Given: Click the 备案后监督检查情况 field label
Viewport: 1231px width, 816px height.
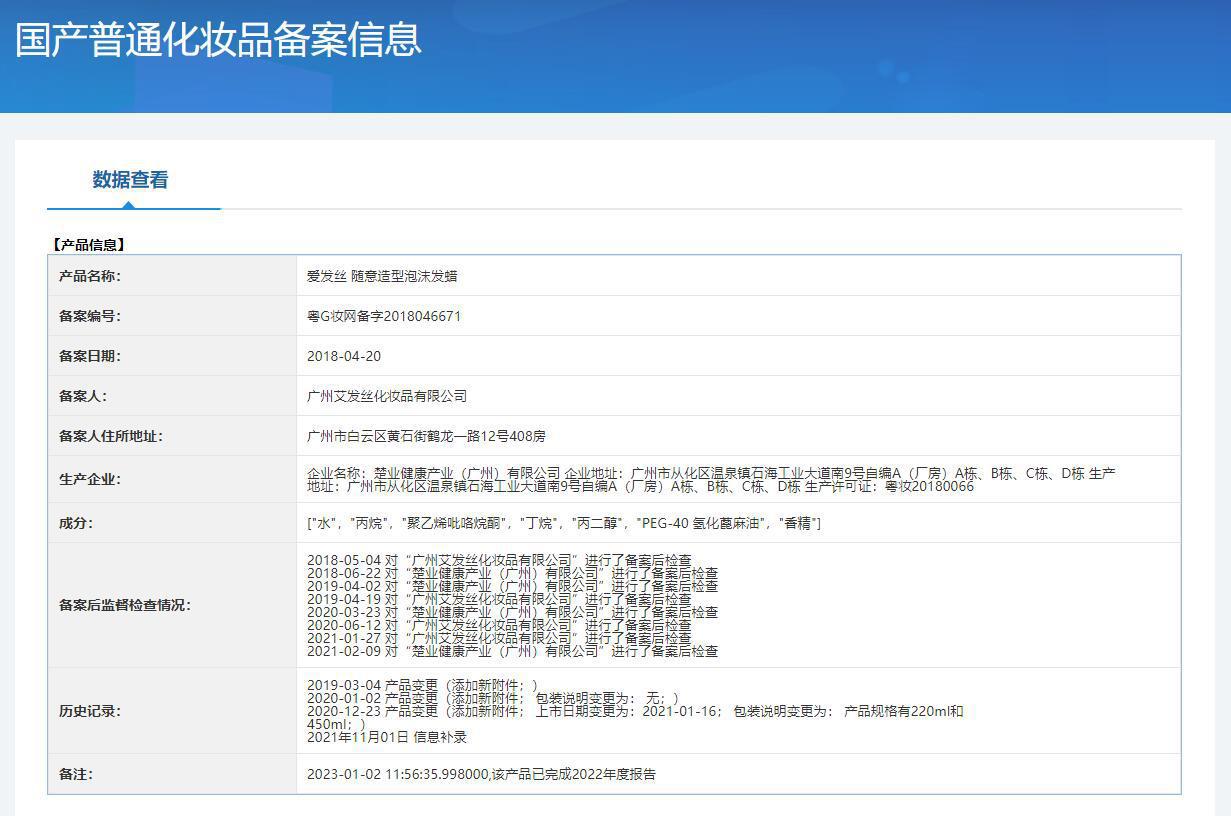Looking at the screenshot, I should click(124, 605).
